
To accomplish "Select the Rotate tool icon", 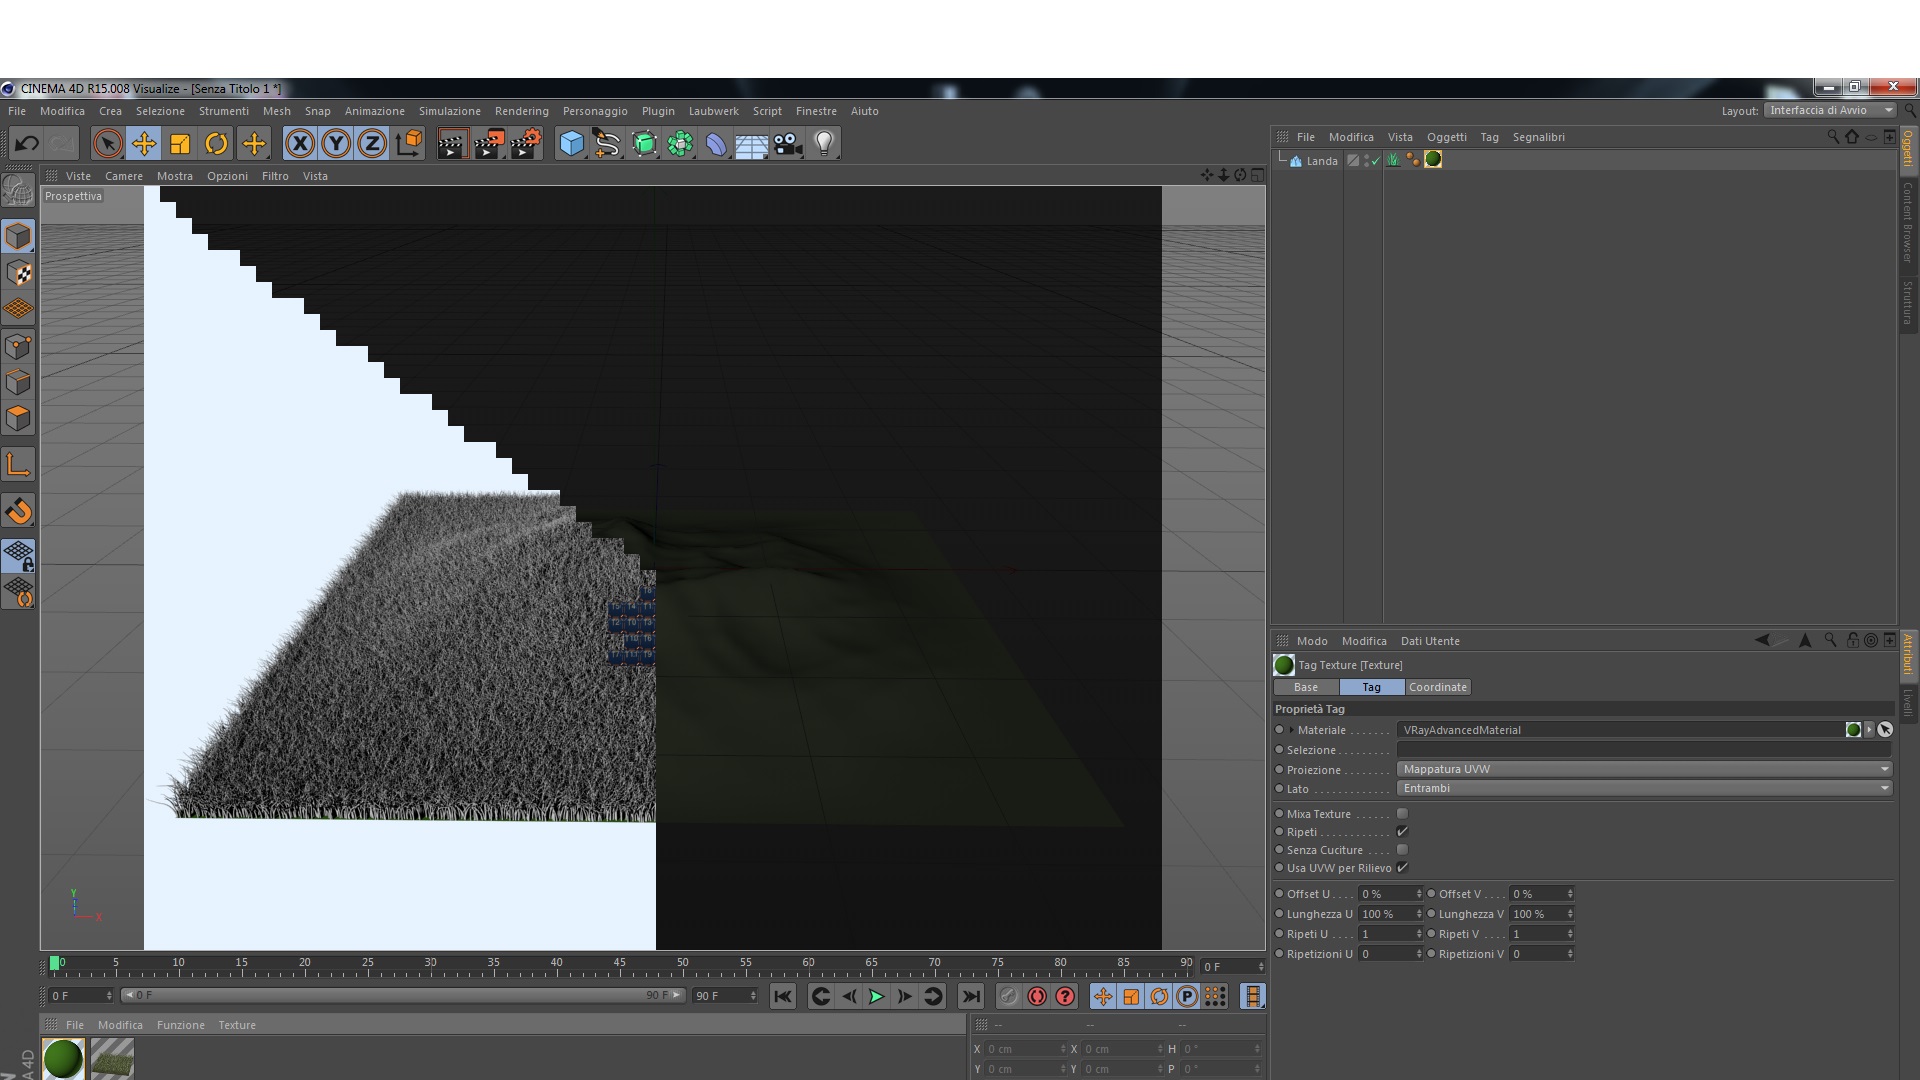I will pos(216,144).
